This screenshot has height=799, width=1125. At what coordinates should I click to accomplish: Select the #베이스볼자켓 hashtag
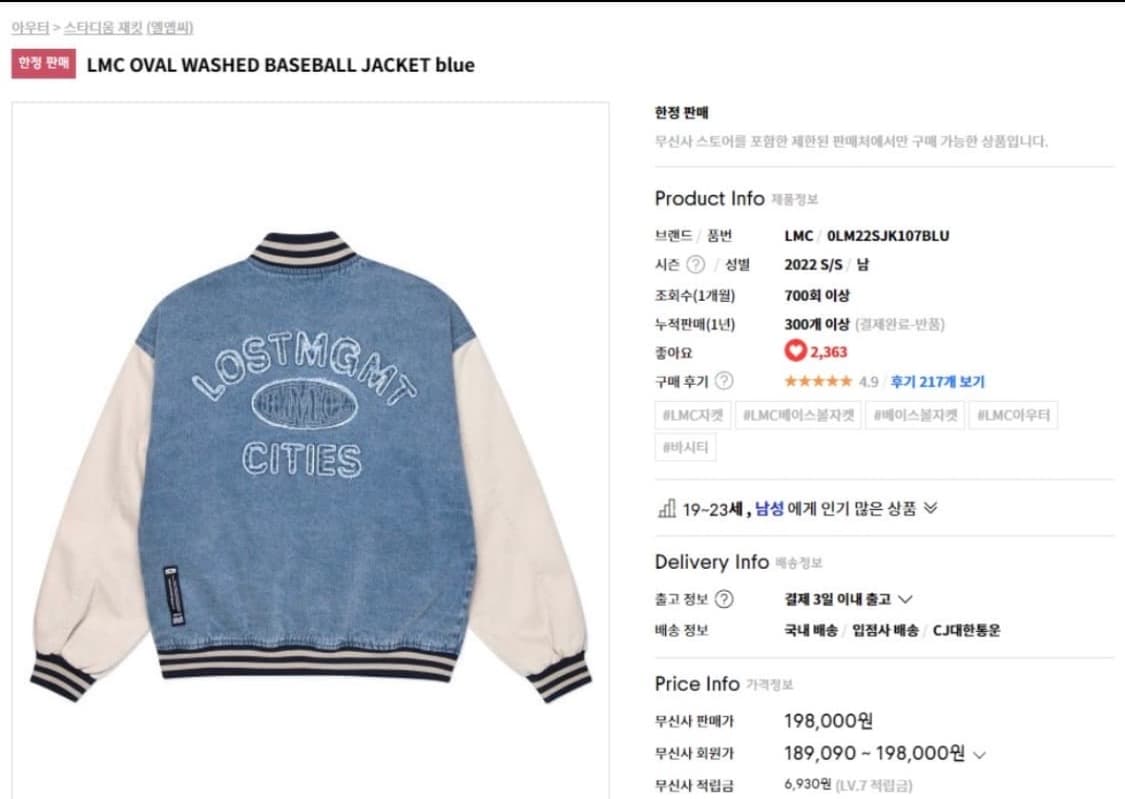[x=915, y=415]
